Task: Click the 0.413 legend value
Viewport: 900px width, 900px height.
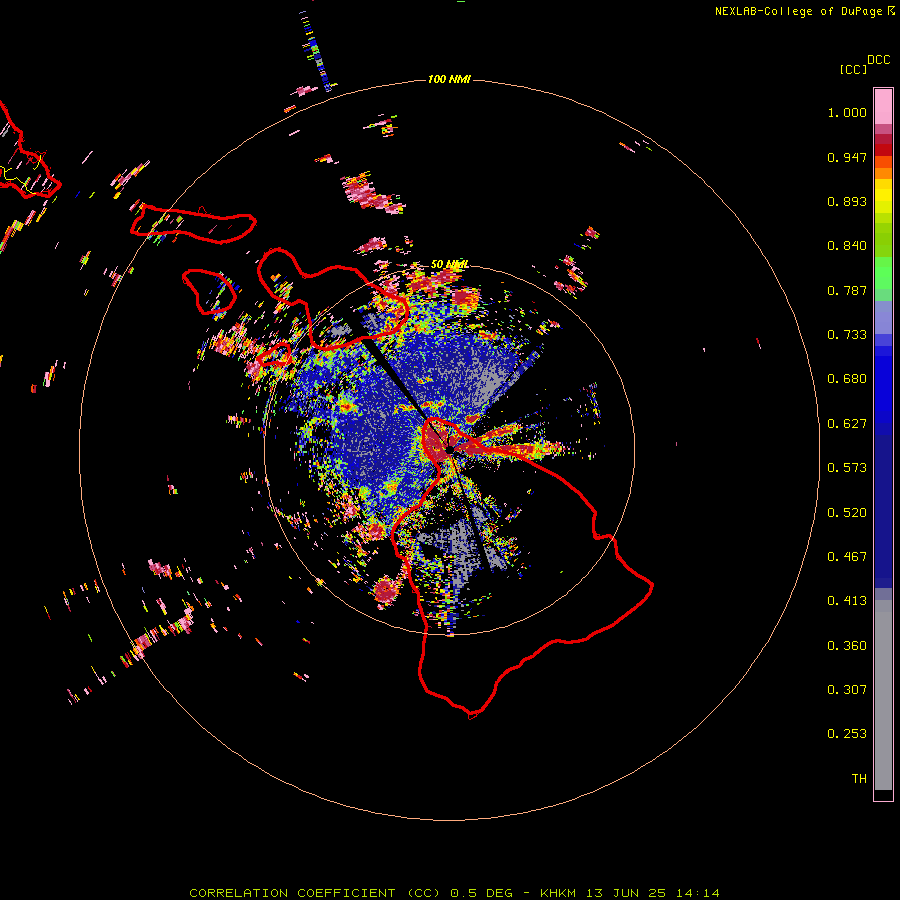Action: pos(847,601)
